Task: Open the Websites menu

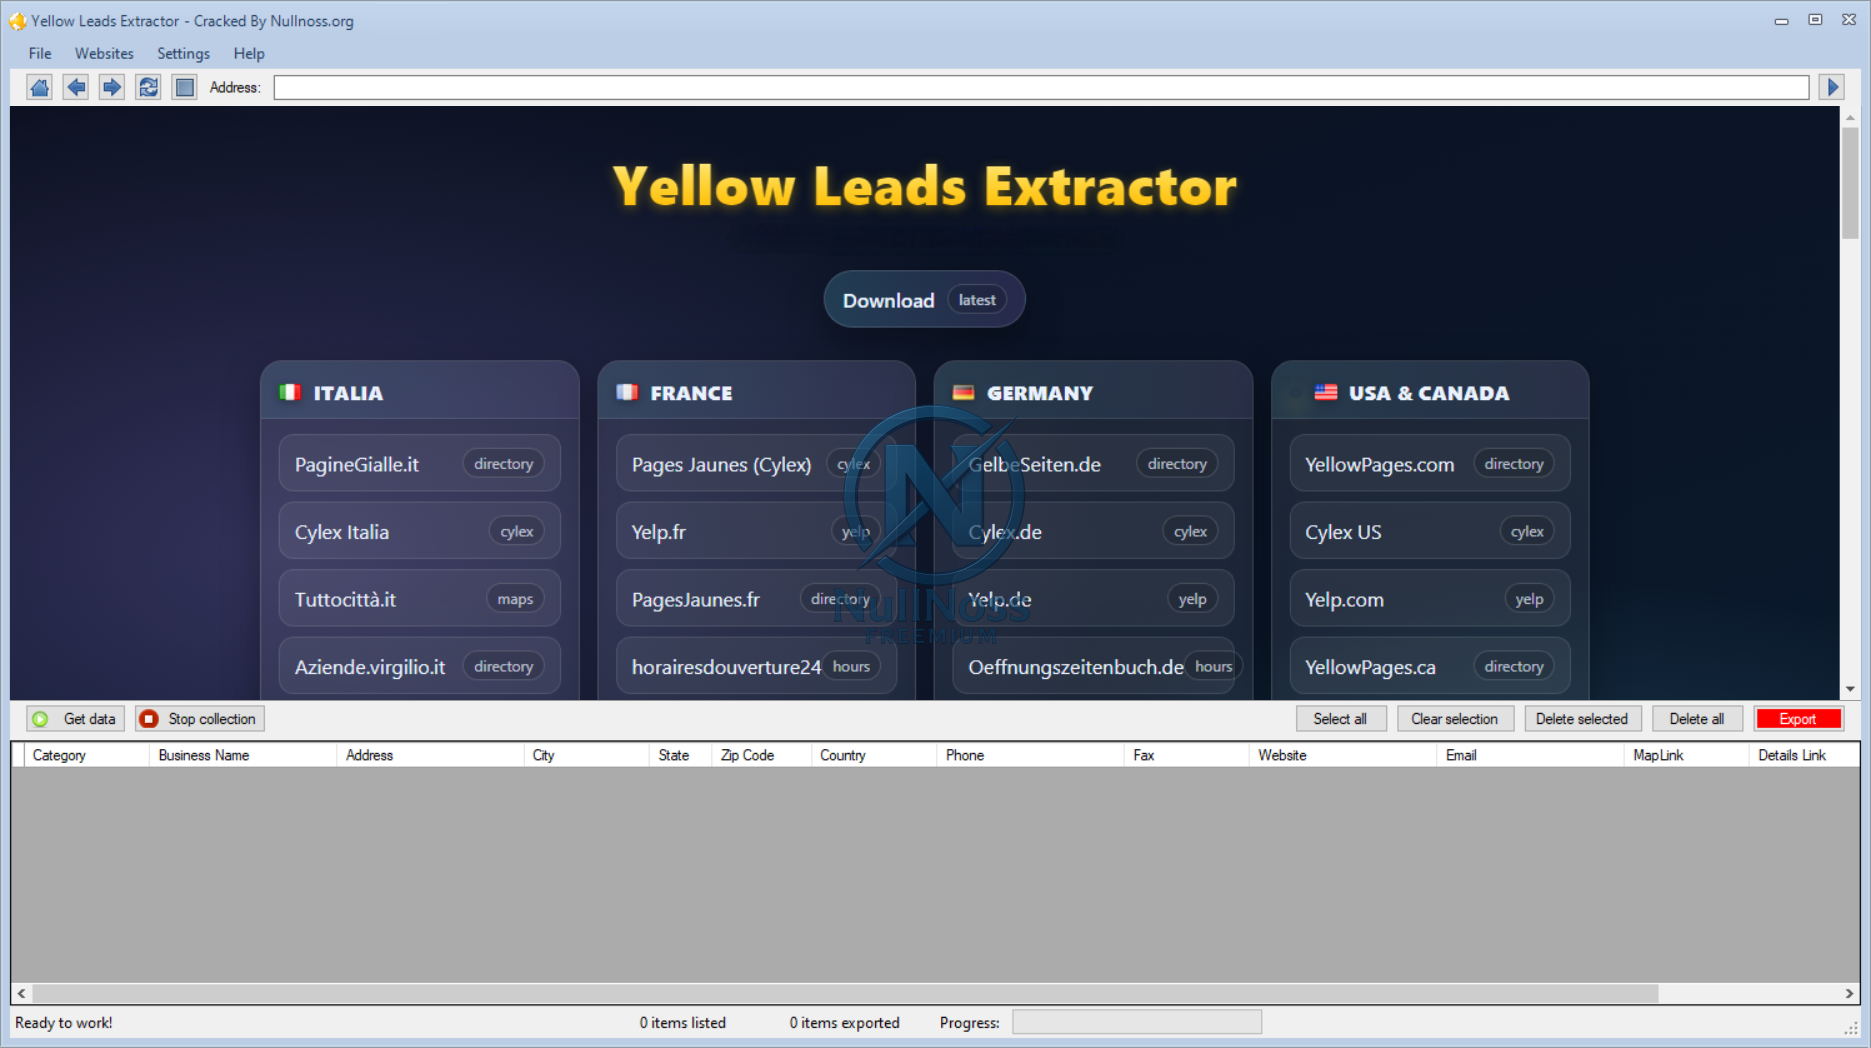Action: click(104, 54)
